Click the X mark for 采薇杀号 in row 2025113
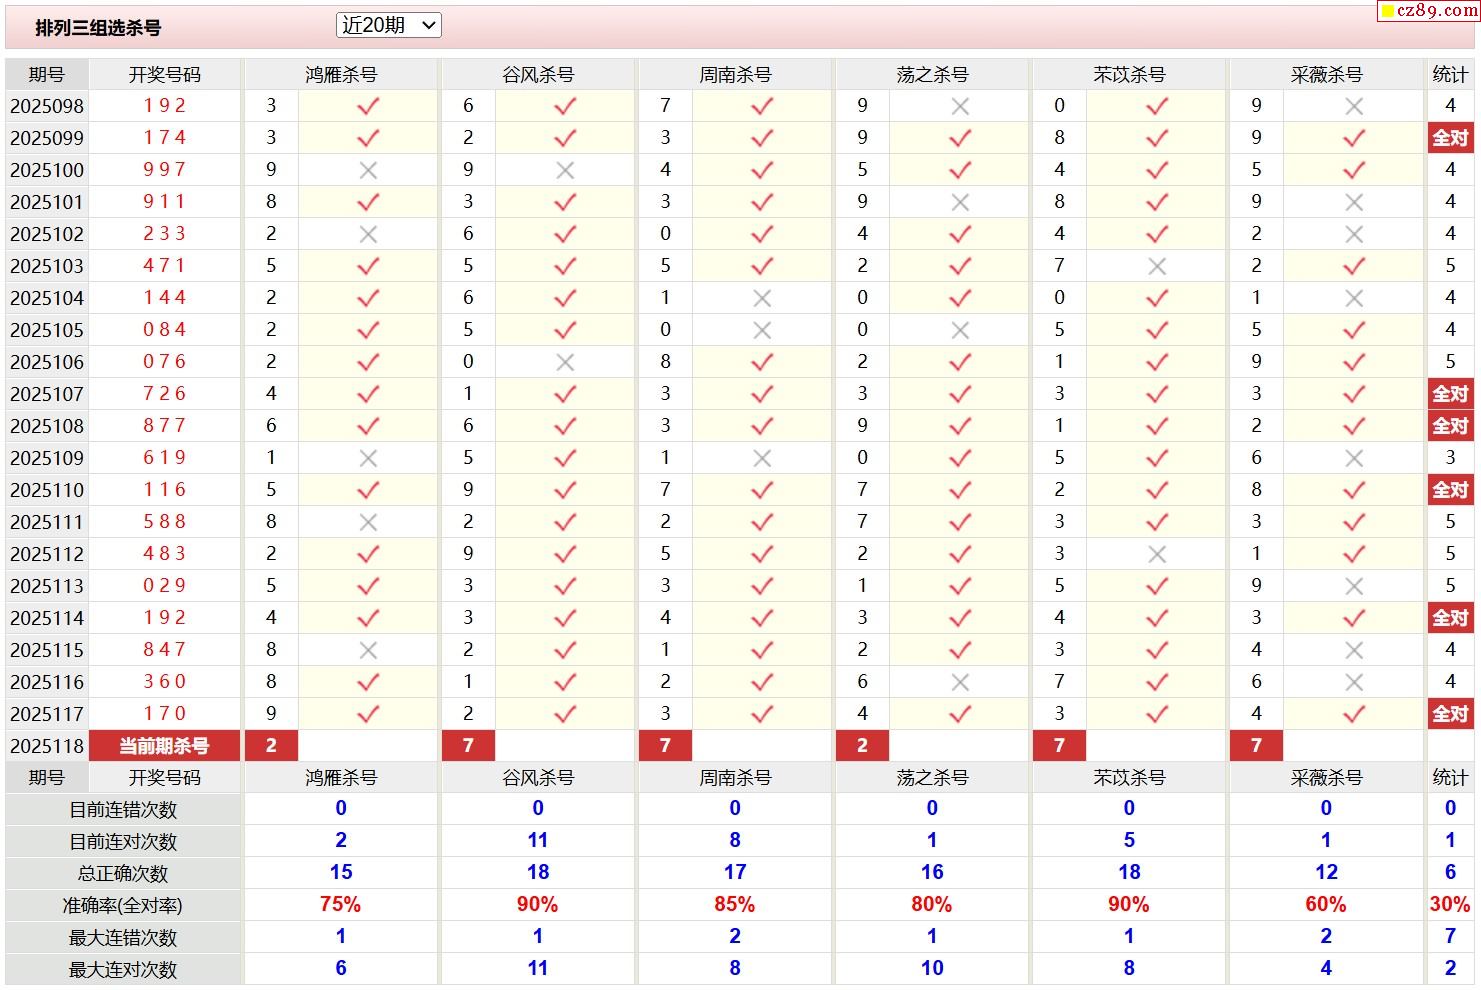The width and height of the screenshot is (1481, 990). tap(1354, 586)
